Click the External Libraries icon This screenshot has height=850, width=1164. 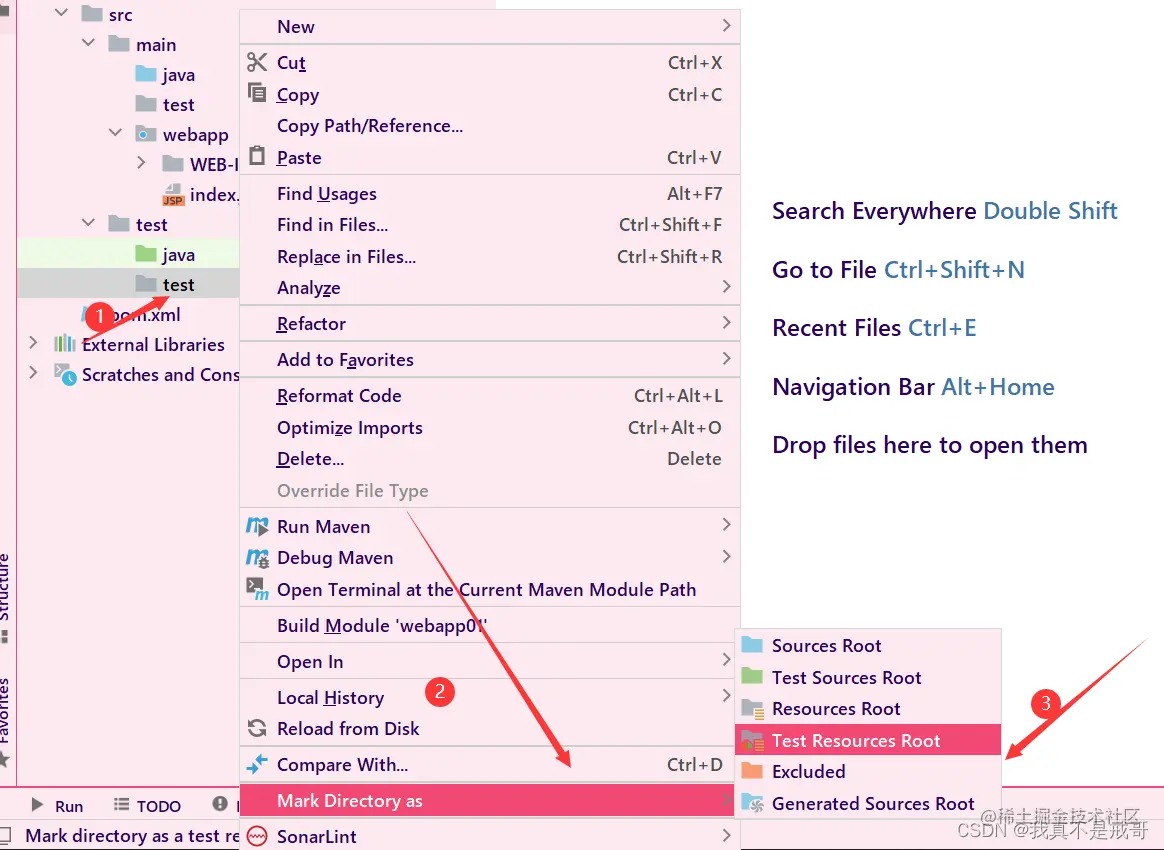pyautogui.click(x=65, y=344)
